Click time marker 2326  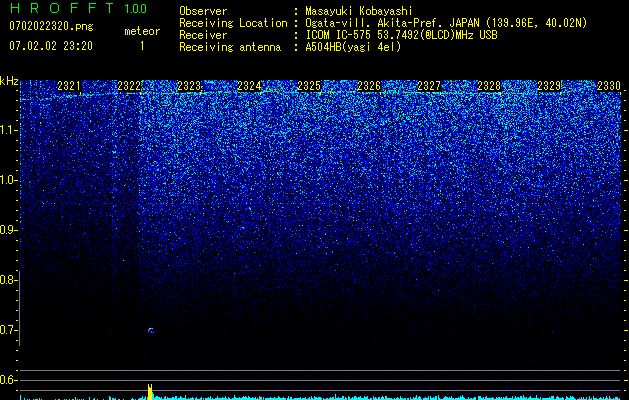pos(369,86)
